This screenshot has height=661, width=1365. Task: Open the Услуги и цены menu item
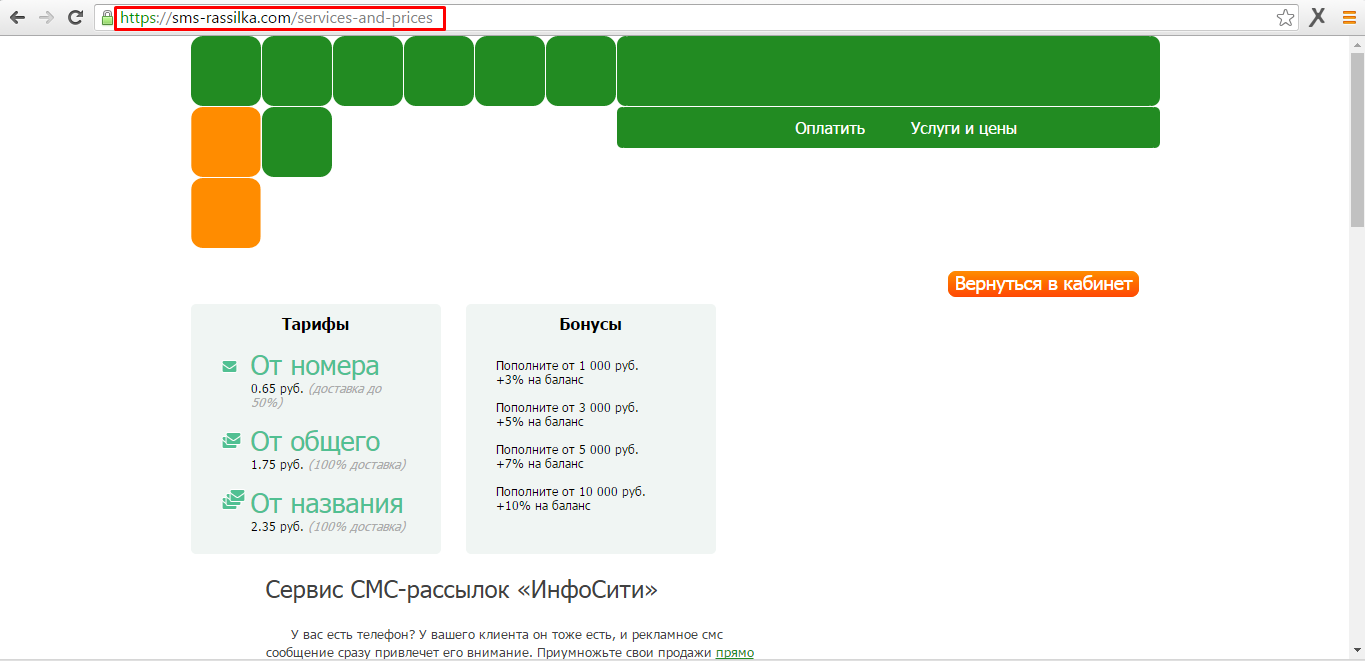point(964,128)
